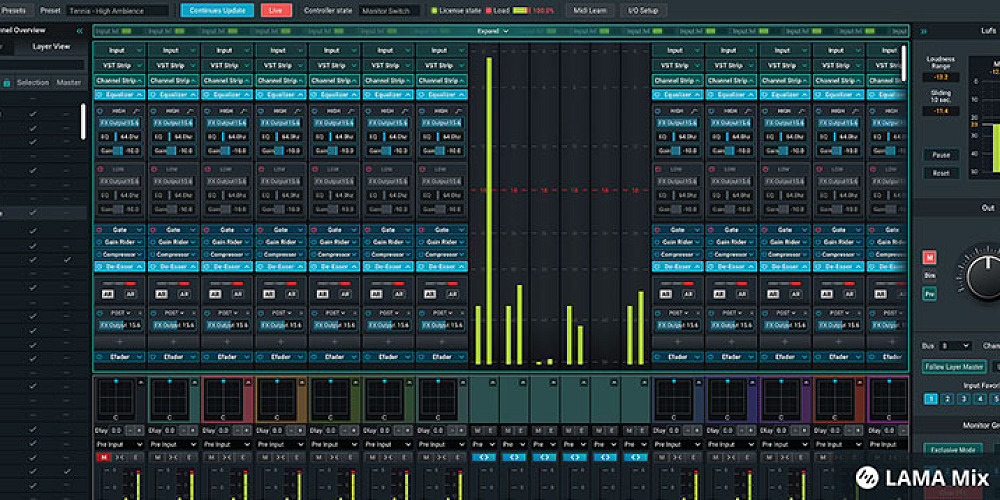Click small arrow icon atop first center meter strip
Viewport: 1000px width, 500px height.
[x=492, y=382]
